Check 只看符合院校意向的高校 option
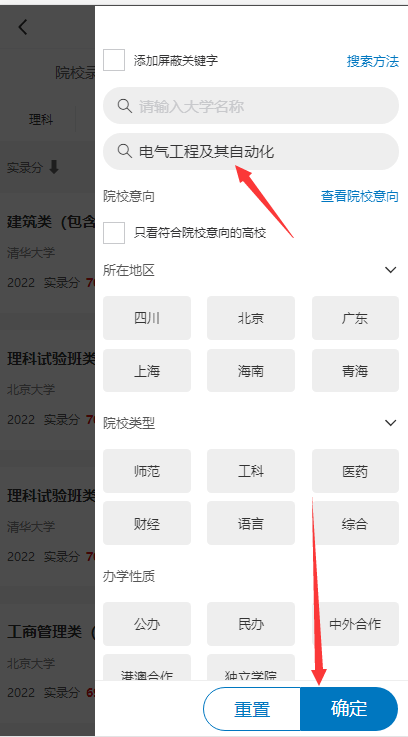 pyautogui.click(x=114, y=233)
